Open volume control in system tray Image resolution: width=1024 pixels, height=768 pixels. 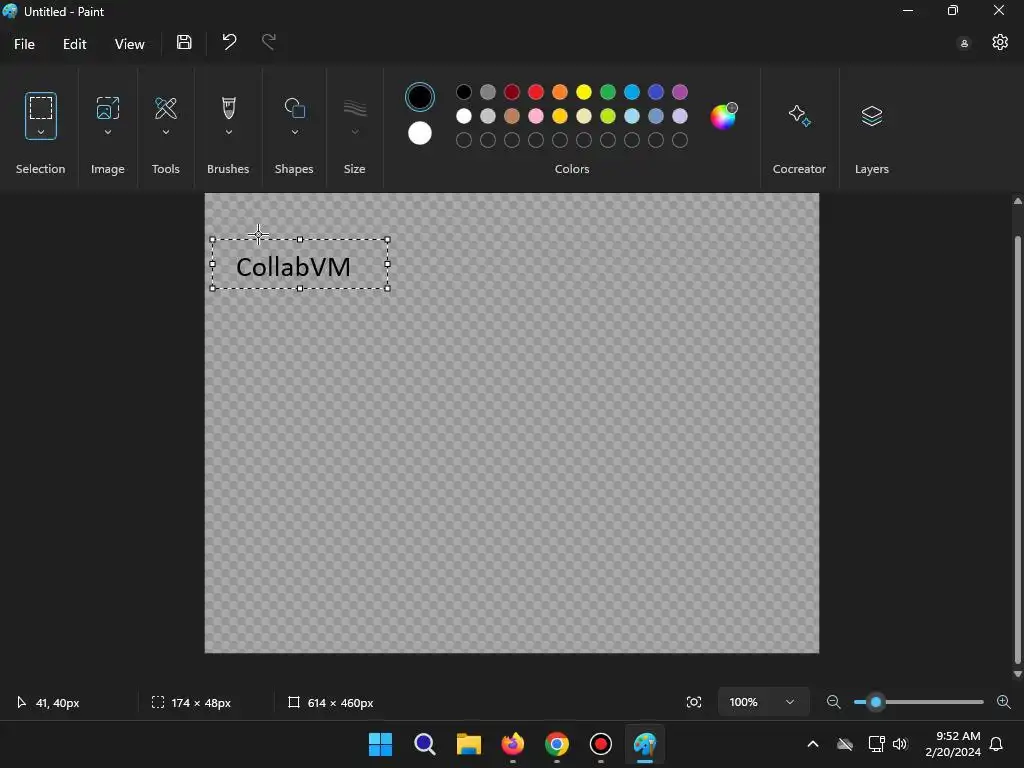900,744
